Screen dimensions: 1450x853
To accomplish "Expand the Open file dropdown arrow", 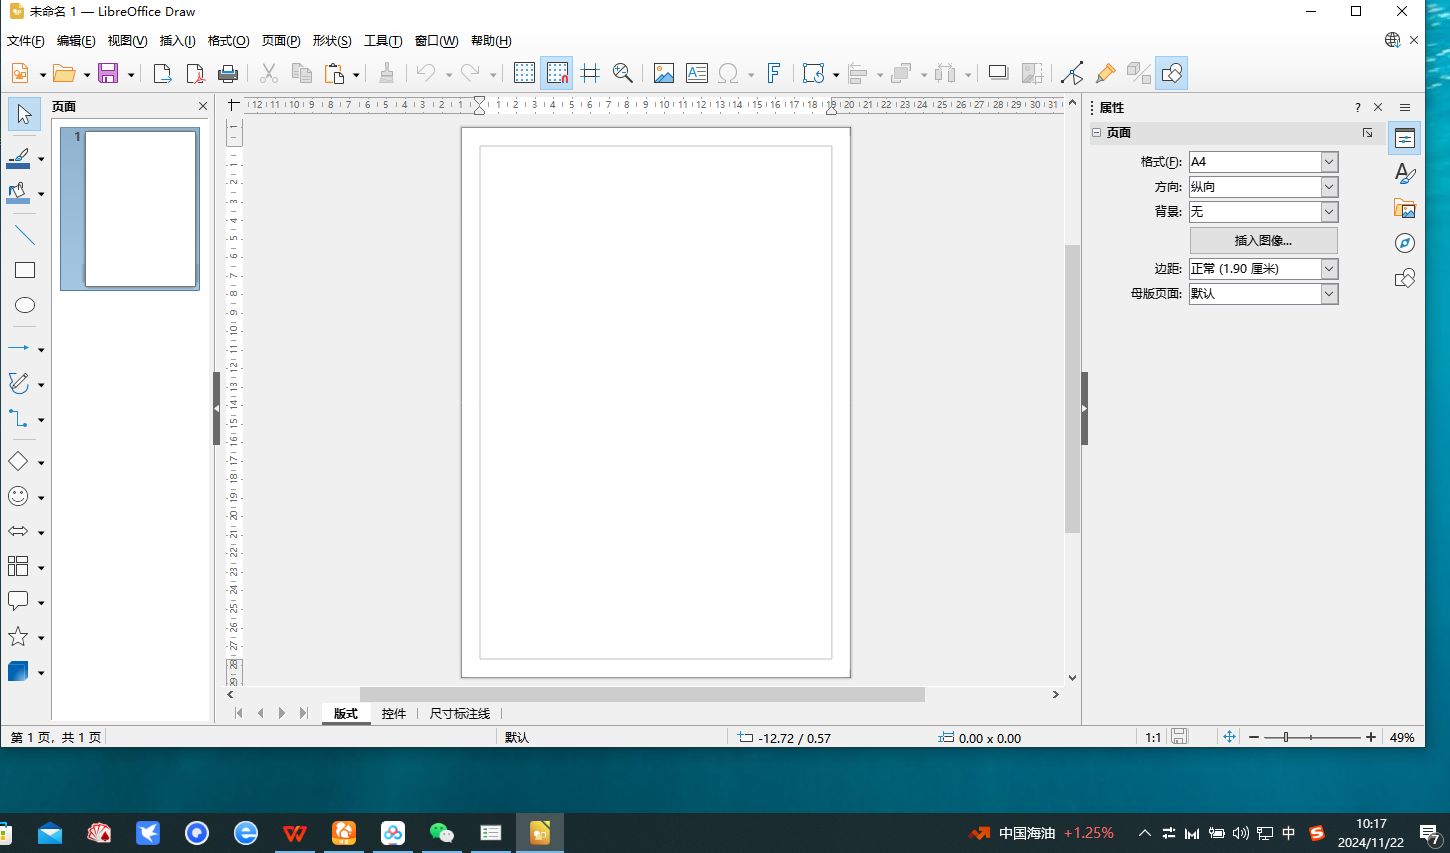I will coord(87,74).
